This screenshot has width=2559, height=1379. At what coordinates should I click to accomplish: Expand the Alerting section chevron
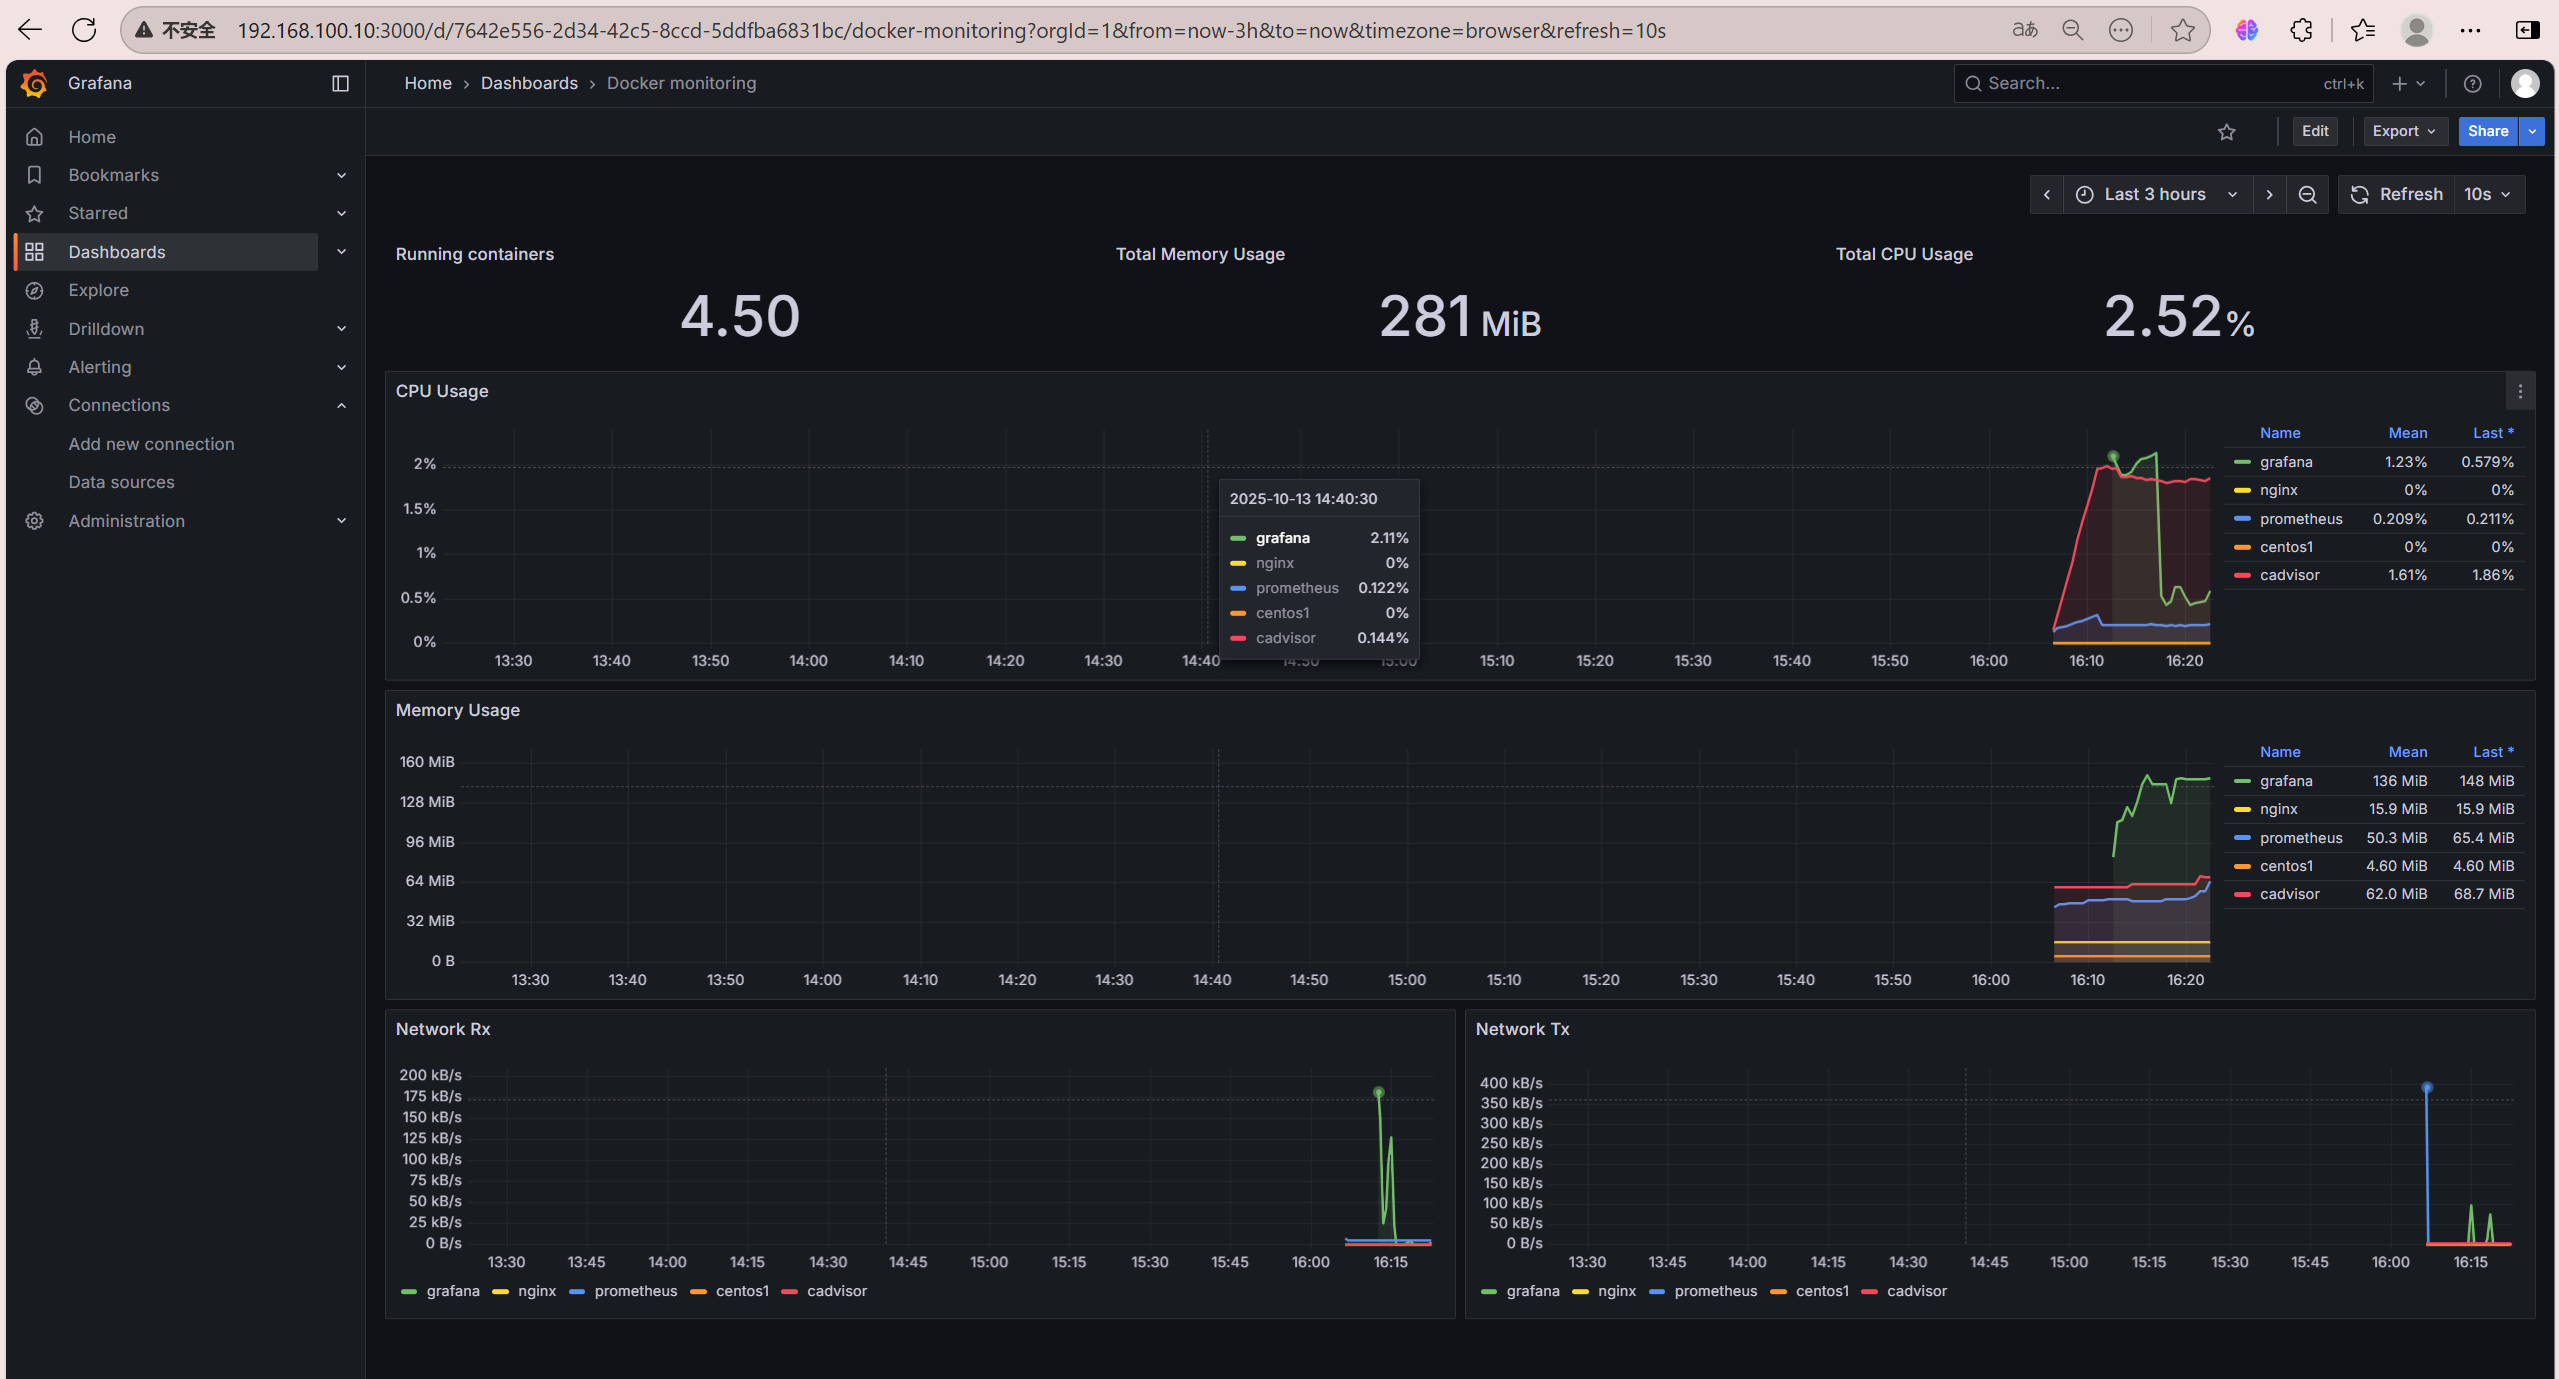tap(341, 367)
